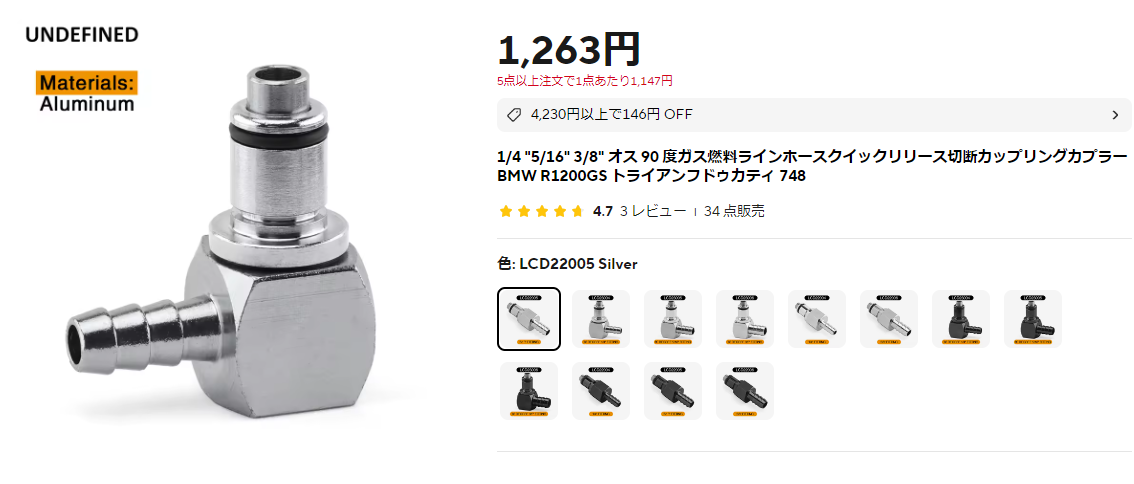The height and width of the screenshot is (484, 1134).
Task: Pick the first black elbow variant in top row
Action: pos(961,319)
